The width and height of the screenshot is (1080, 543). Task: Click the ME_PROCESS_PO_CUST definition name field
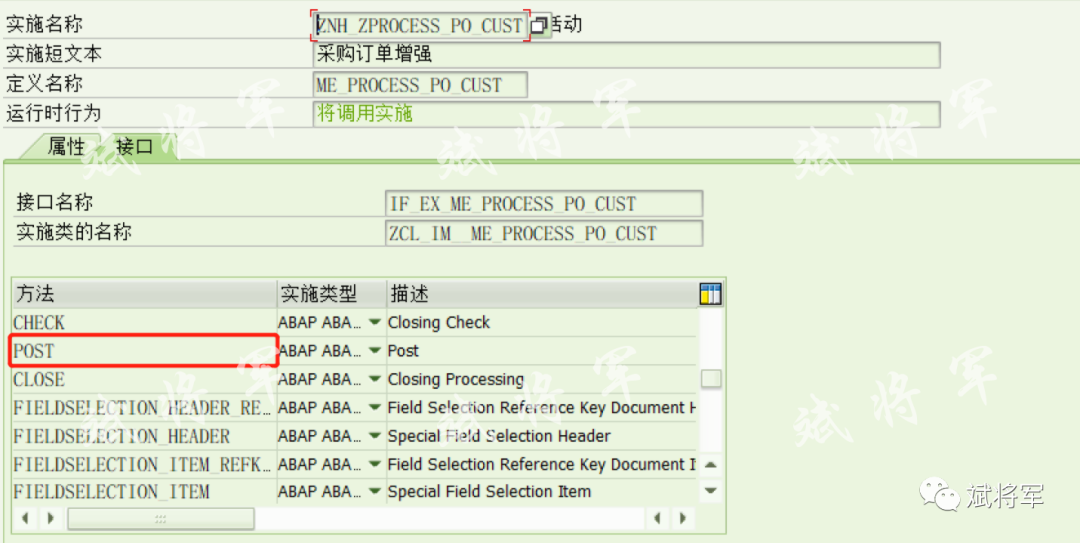(420, 85)
